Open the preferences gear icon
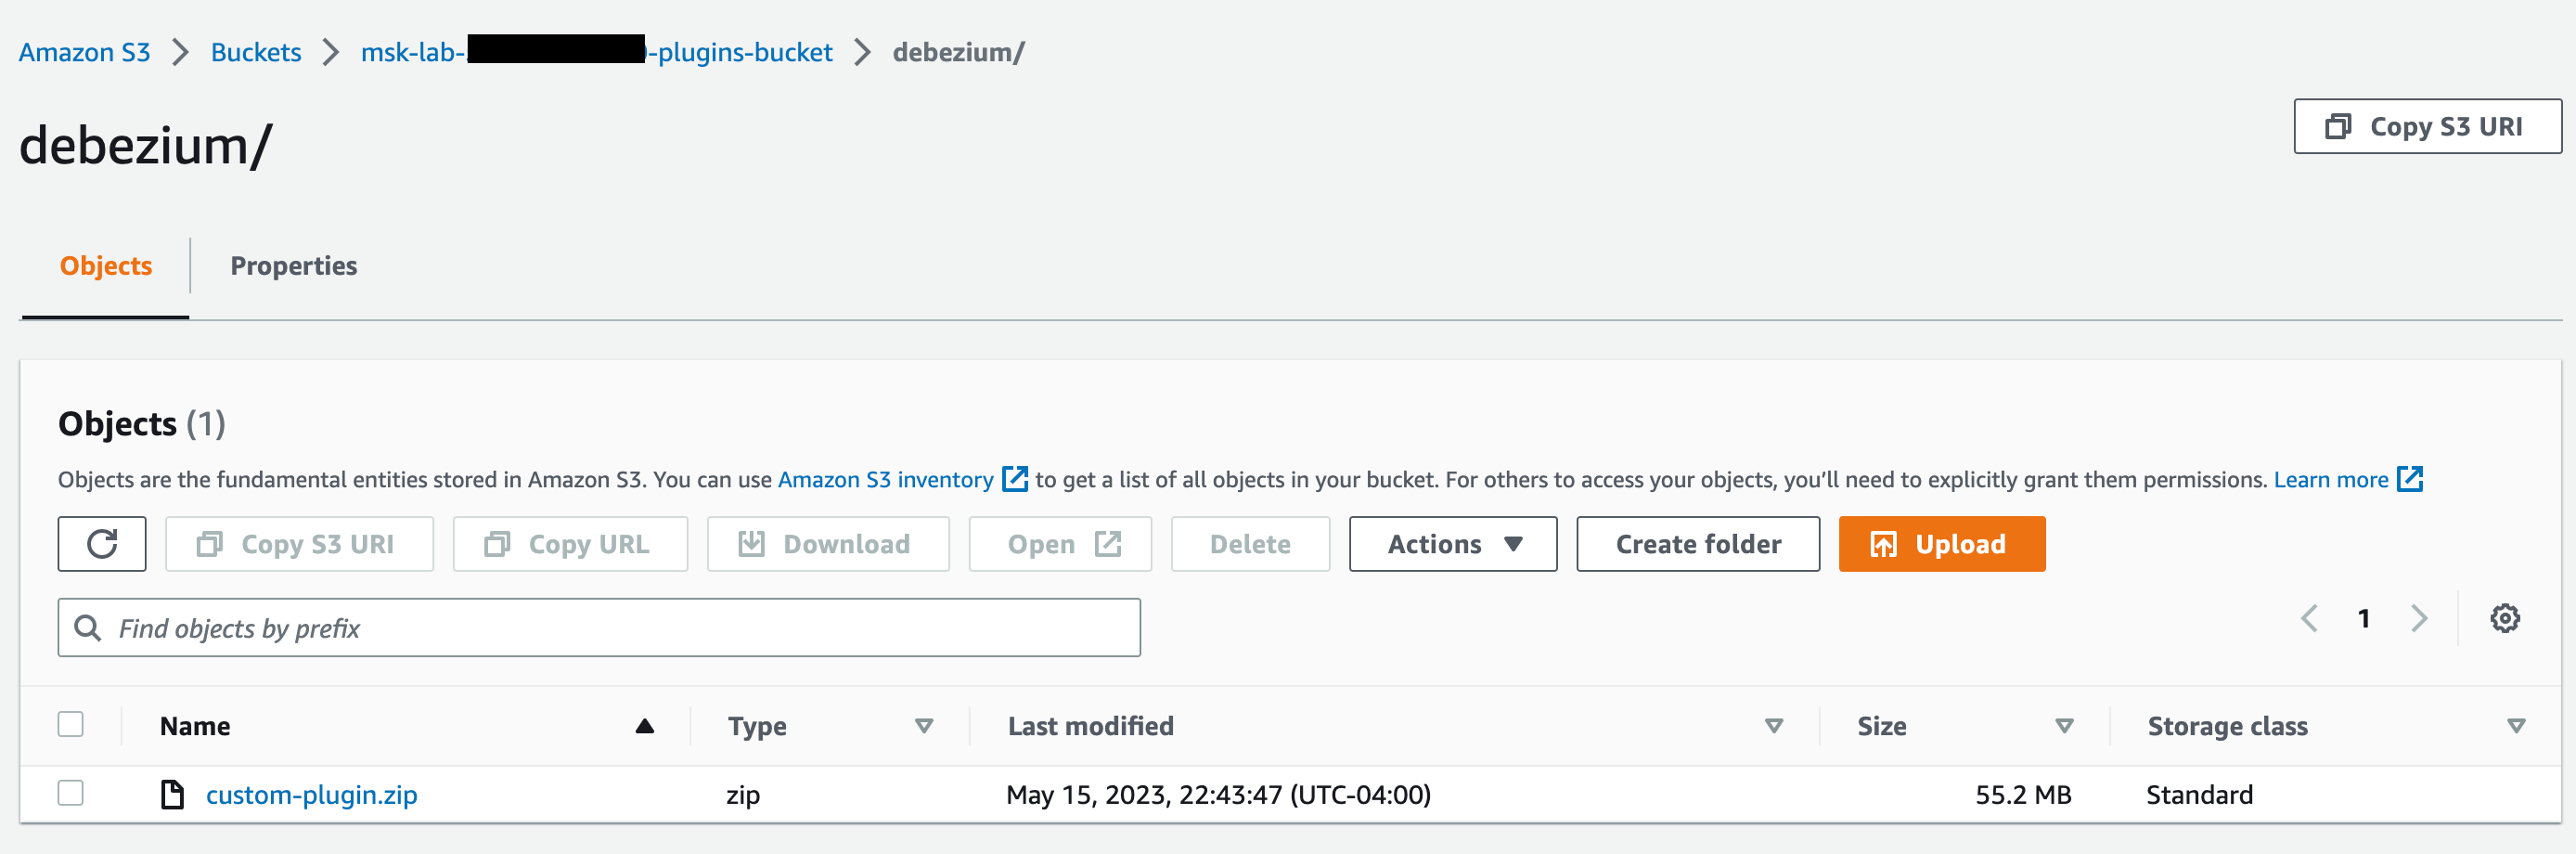Screen dimensions: 2576x854 [x=2504, y=618]
